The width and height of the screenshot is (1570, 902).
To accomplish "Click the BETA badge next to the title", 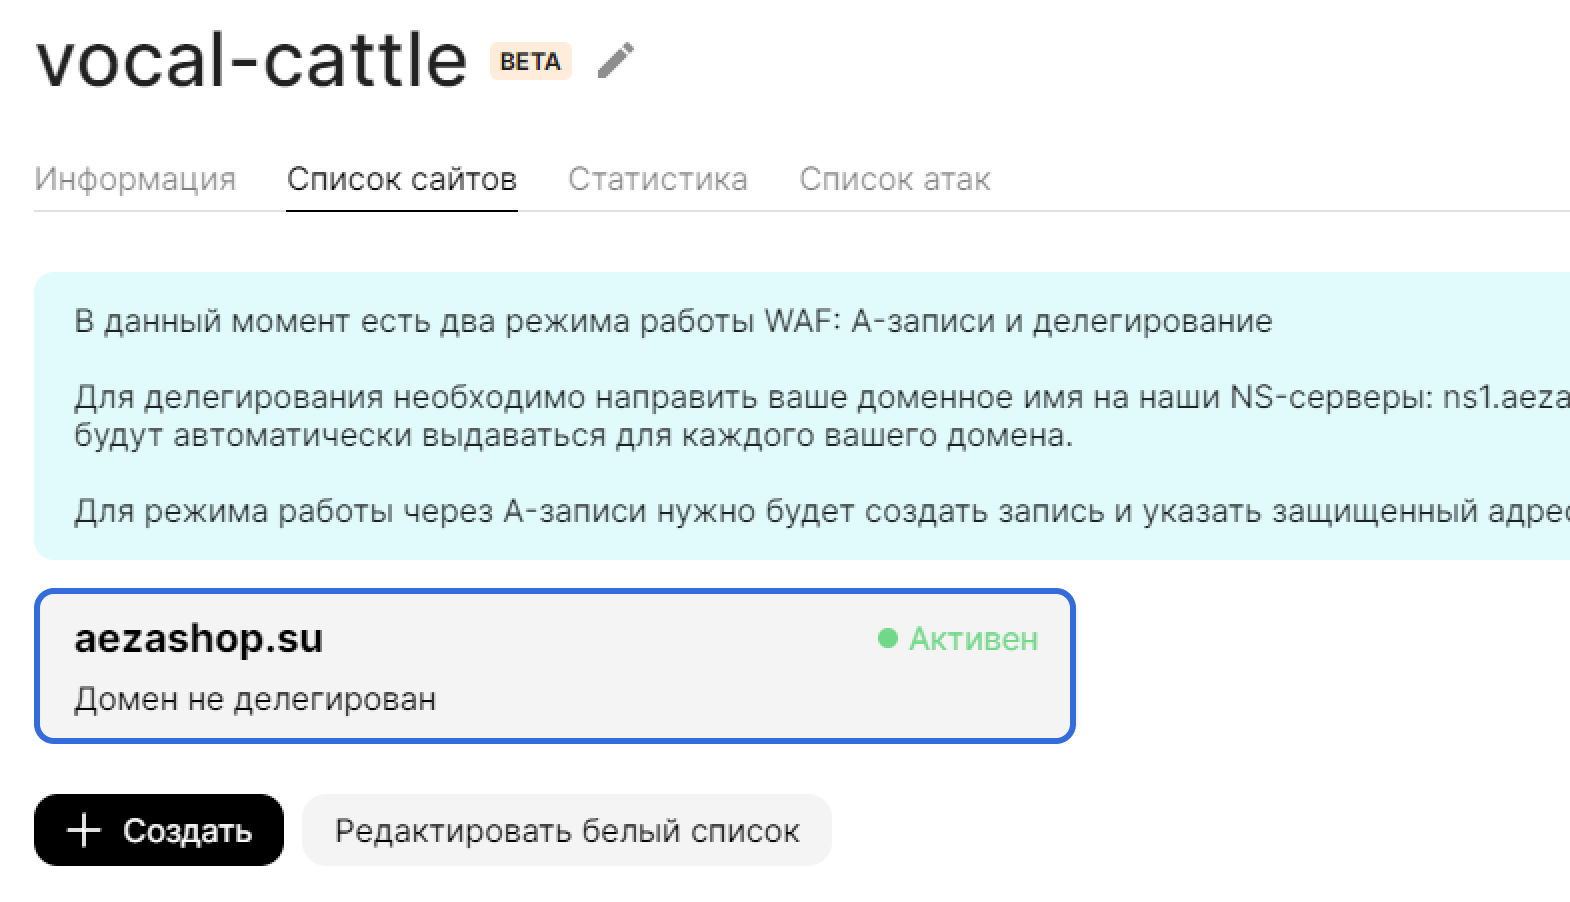I will (530, 61).
